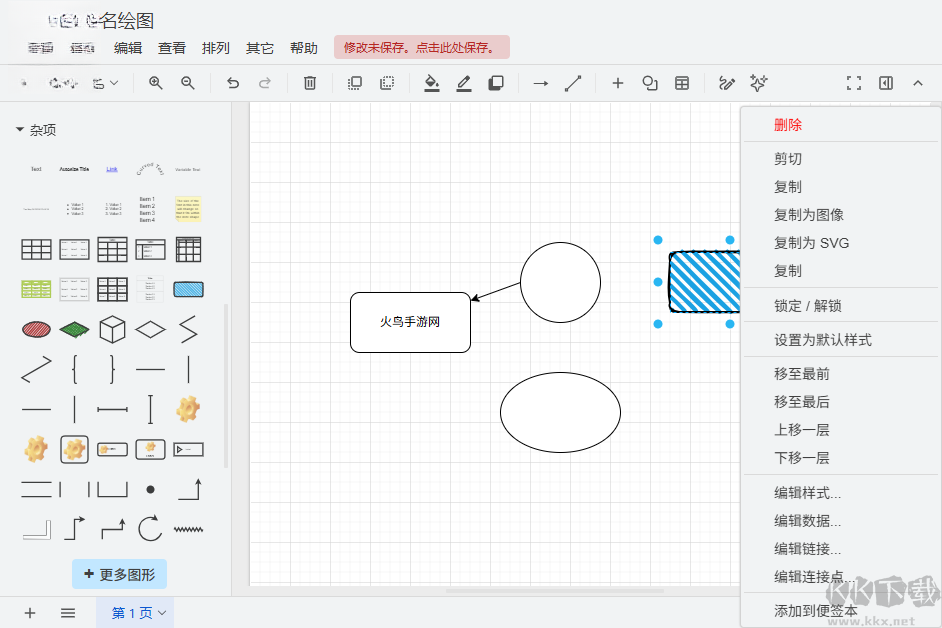Select the left curly bracket shape

click(74, 369)
